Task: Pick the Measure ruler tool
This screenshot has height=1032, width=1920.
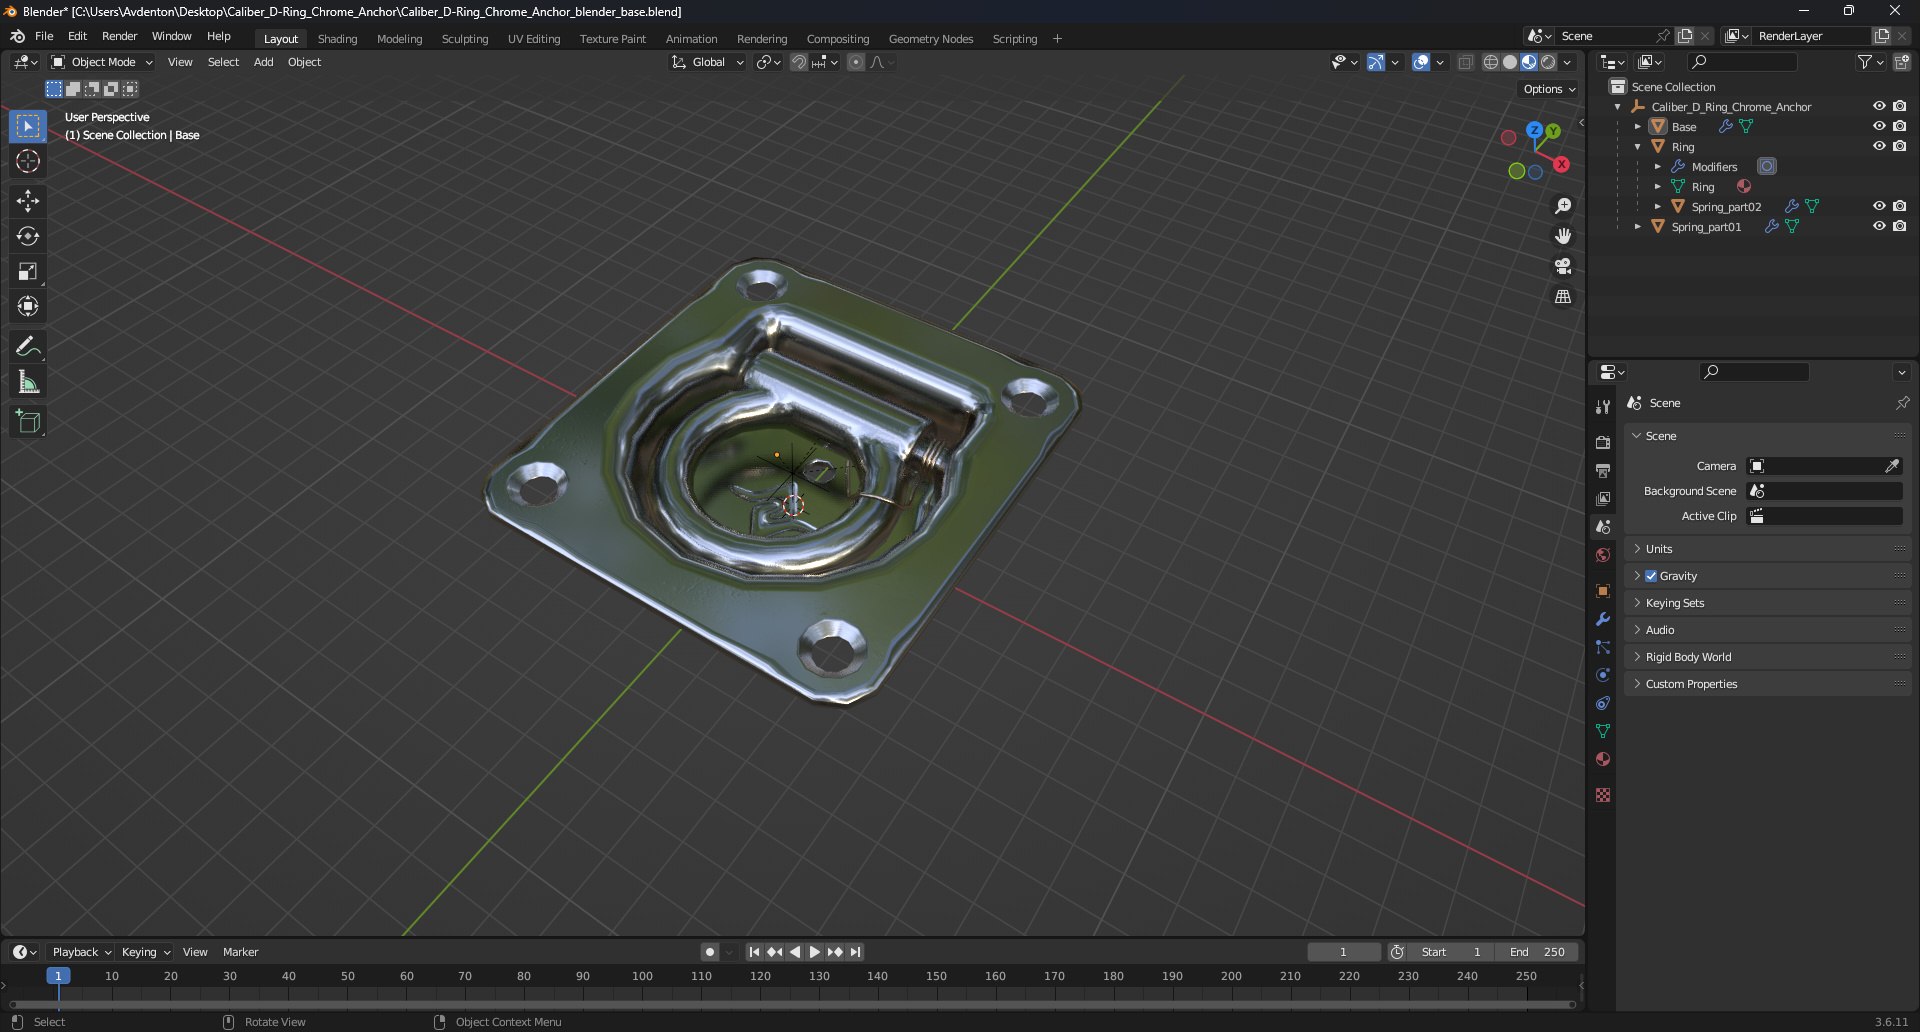Action: click(x=28, y=382)
